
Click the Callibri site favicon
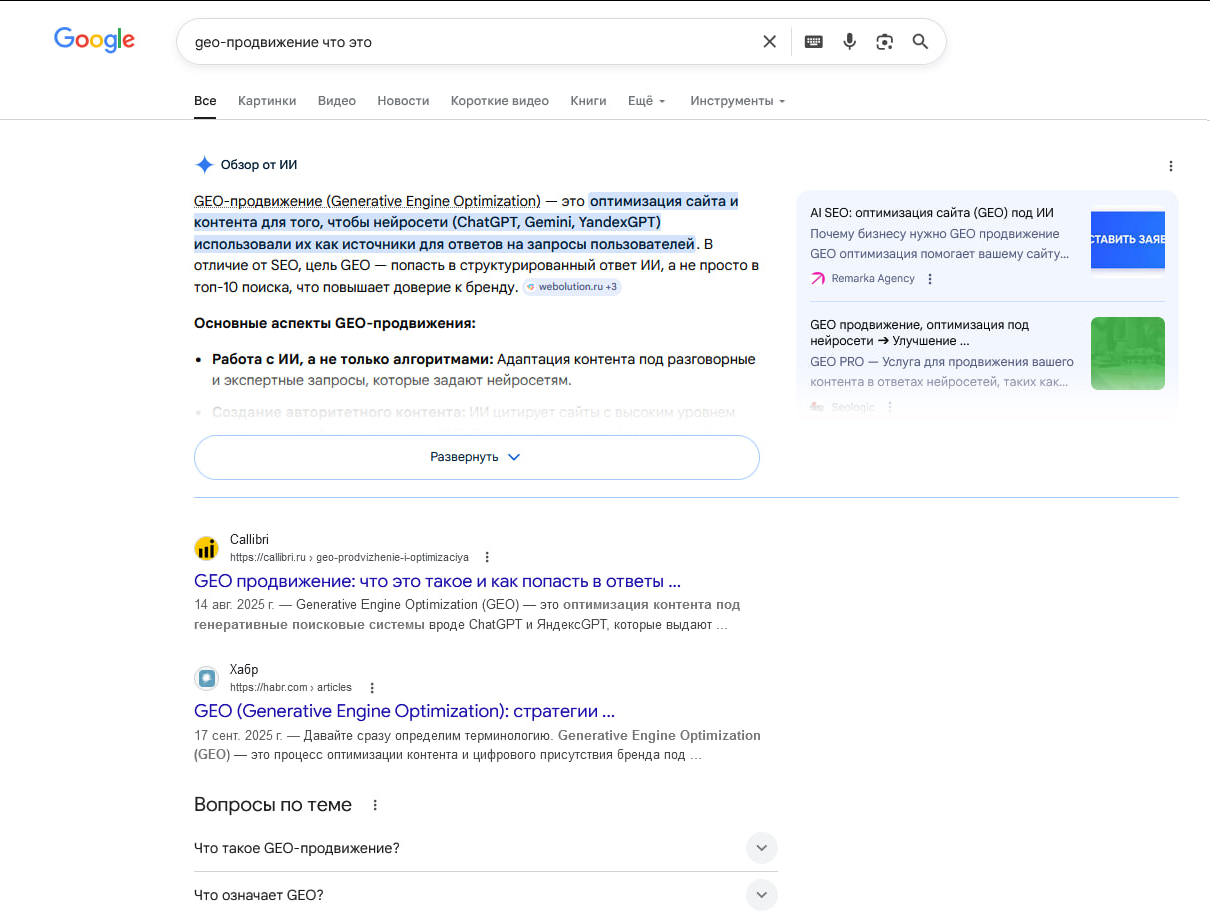[x=206, y=548]
